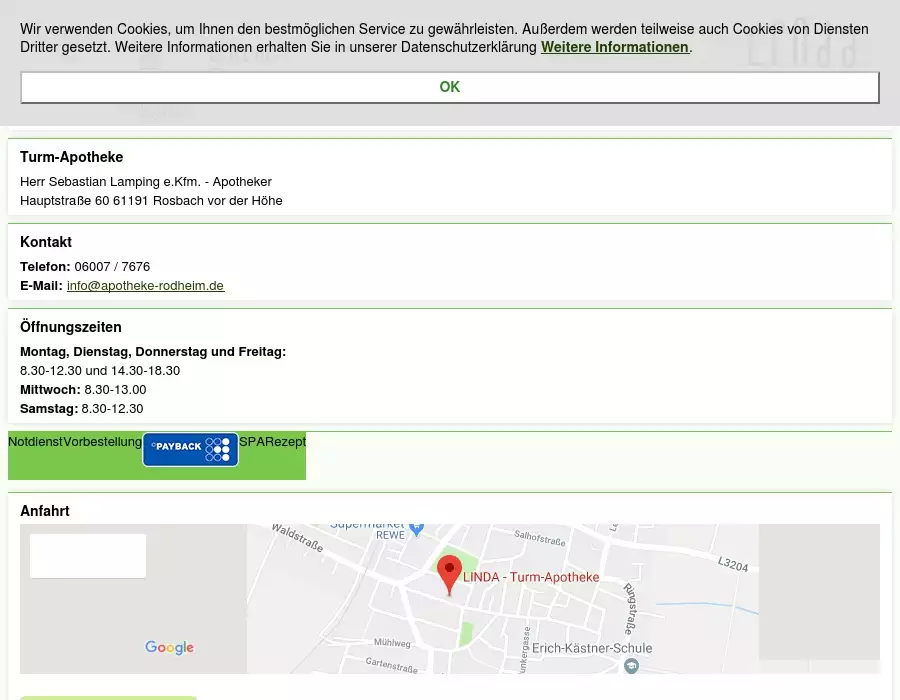
Task: Click the PAYBACK logo badge
Action: [190, 449]
